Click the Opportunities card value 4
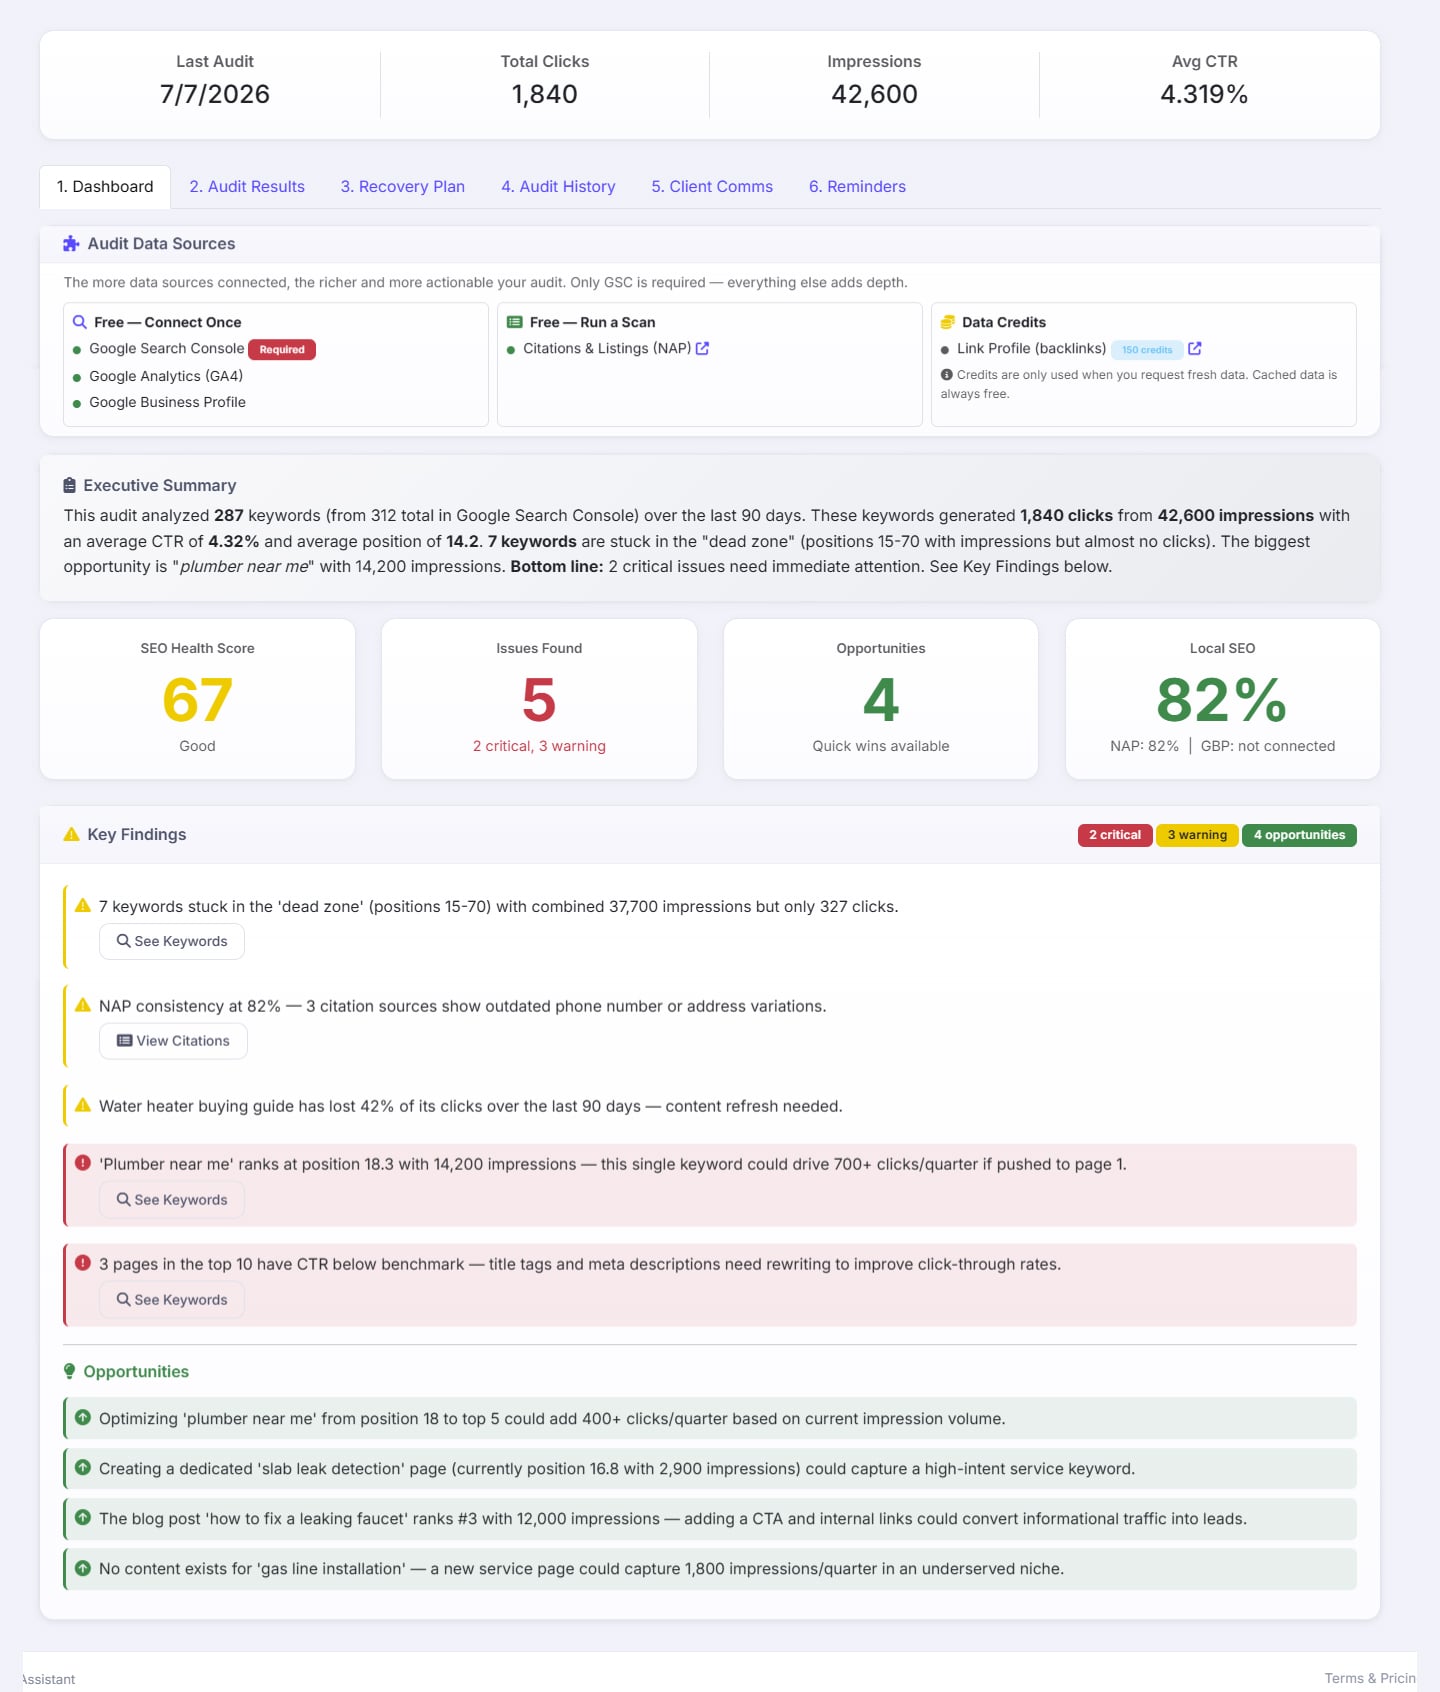 click(881, 700)
